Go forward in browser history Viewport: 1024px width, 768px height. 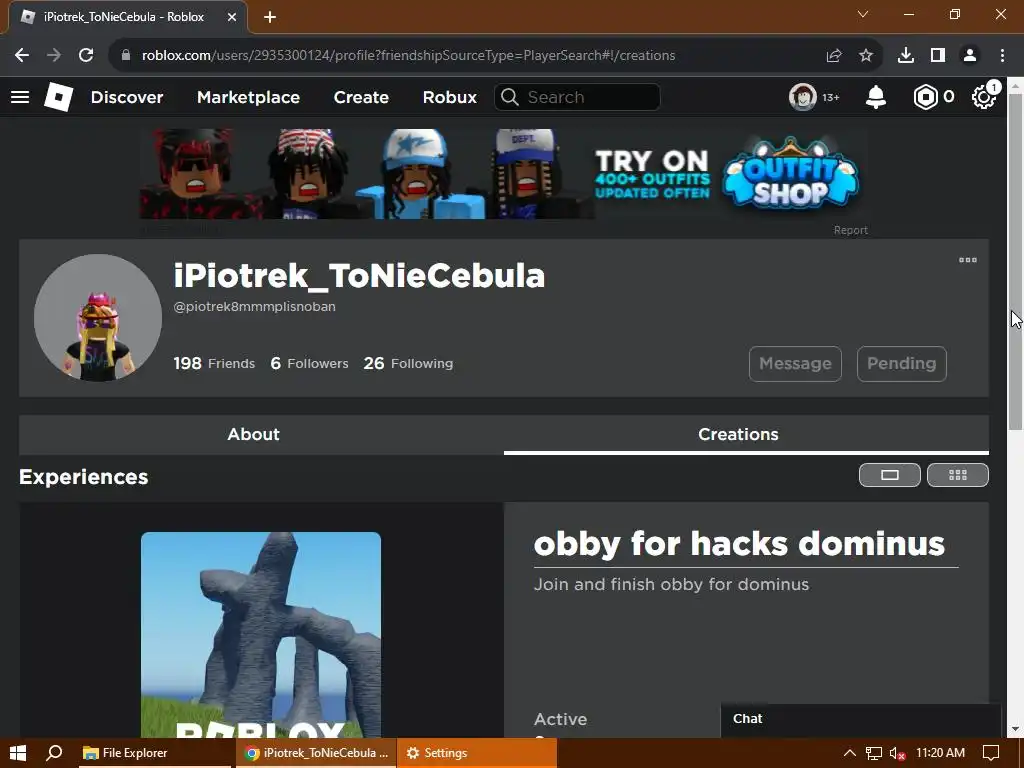[54, 56]
